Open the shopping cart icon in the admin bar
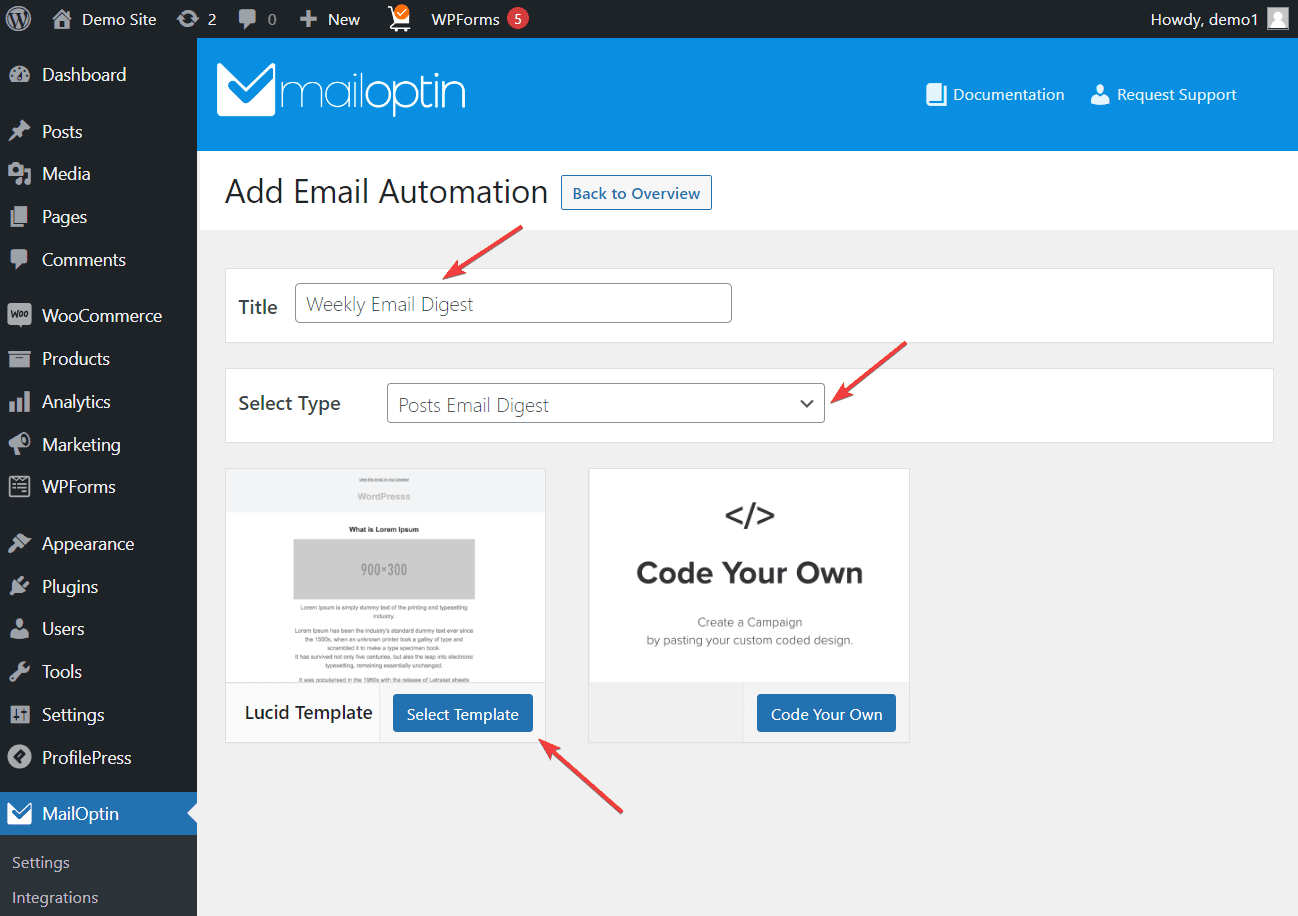1298x916 pixels. 398,17
